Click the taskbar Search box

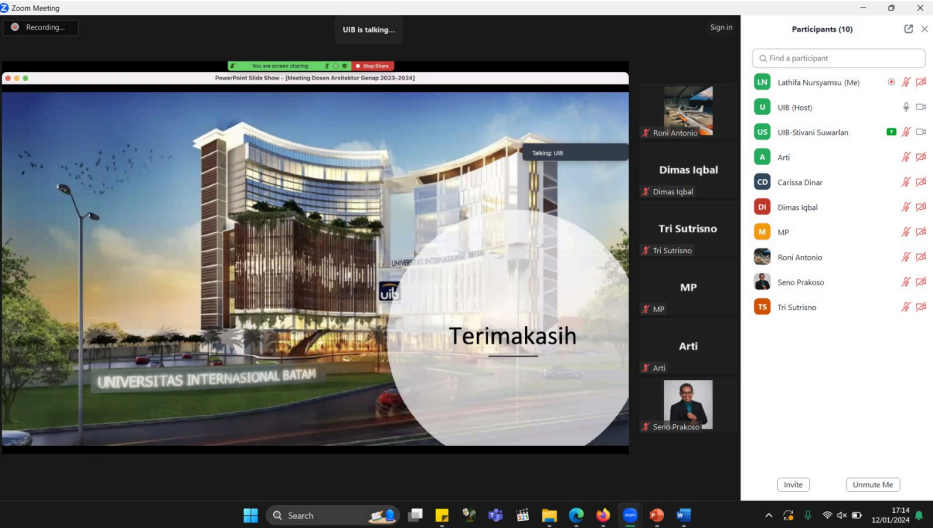[333, 515]
